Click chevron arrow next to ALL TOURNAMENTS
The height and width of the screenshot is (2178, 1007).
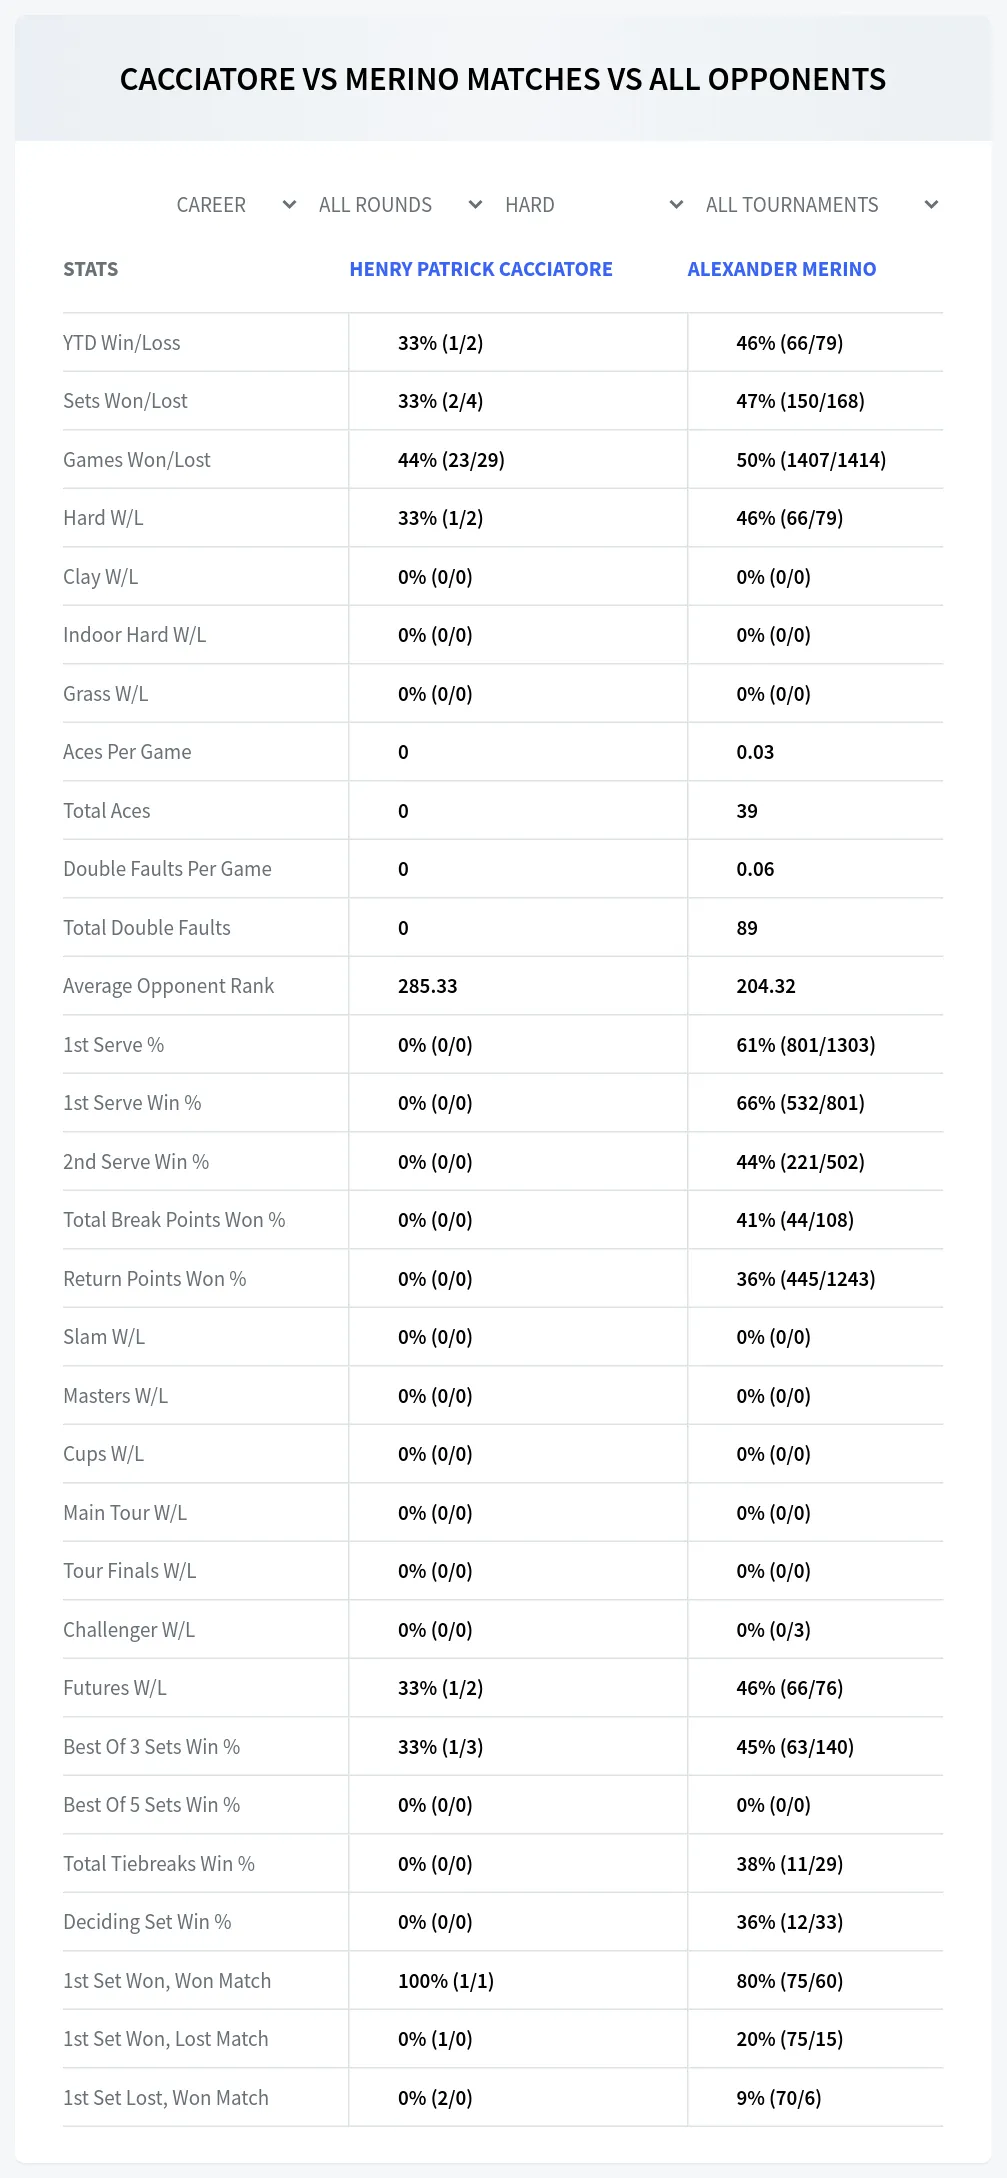click(x=931, y=205)
